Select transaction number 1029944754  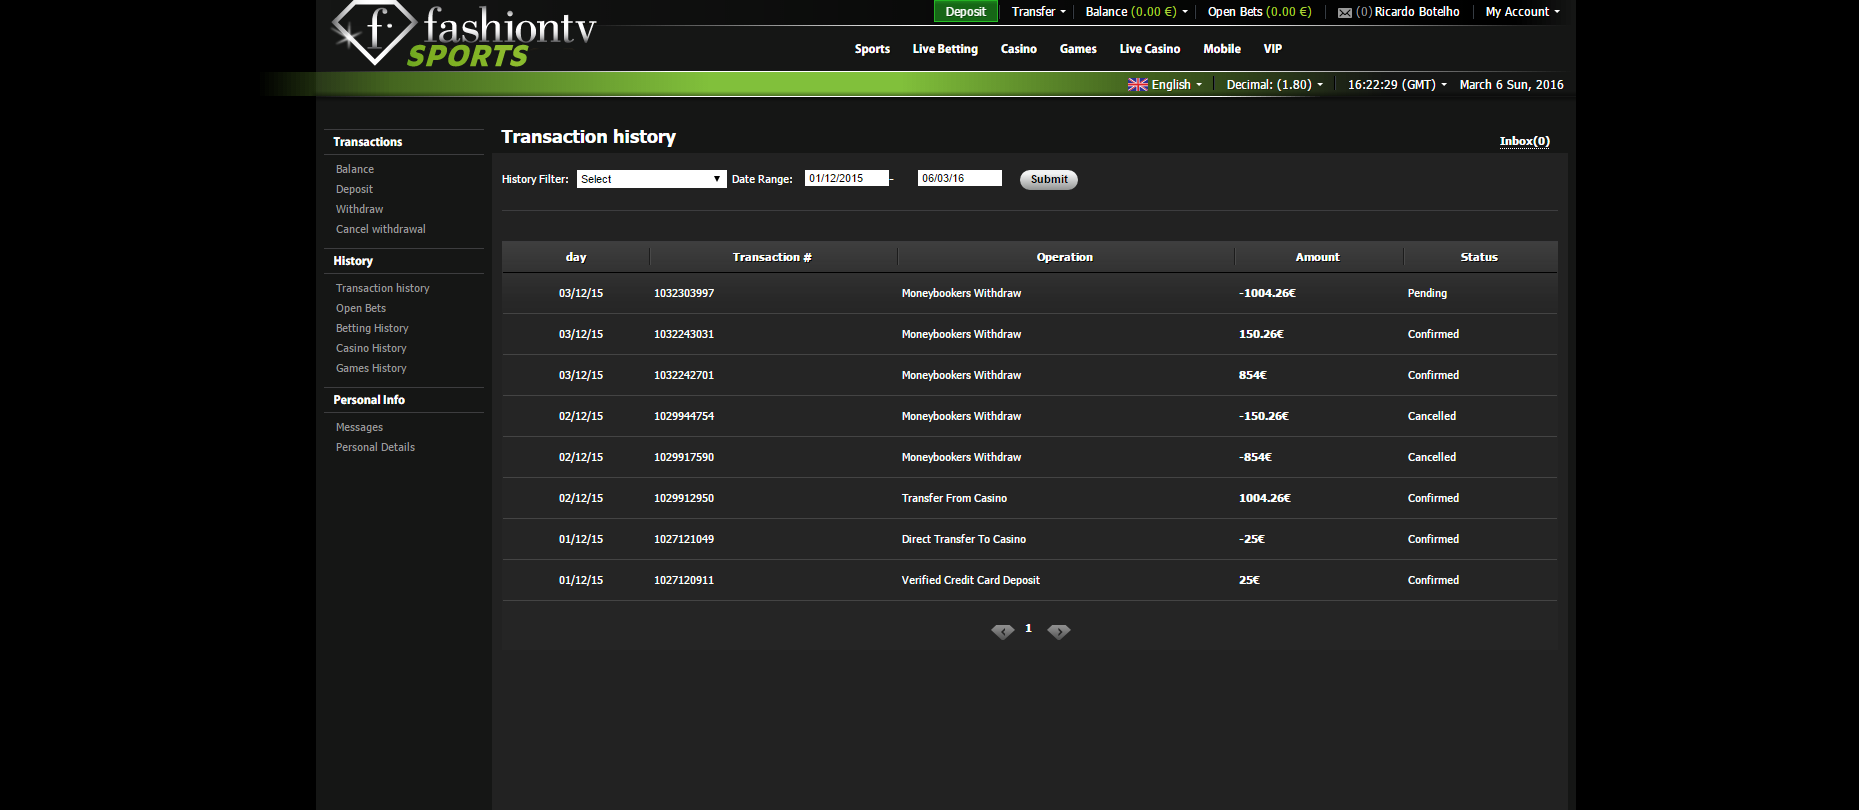point(684,416)
